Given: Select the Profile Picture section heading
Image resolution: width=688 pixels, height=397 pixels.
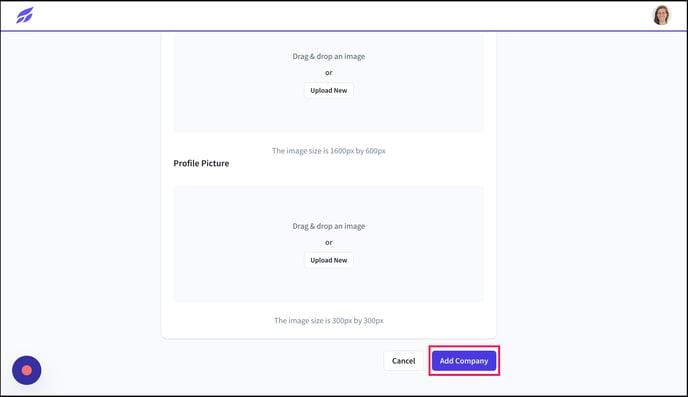Looking at the screenshot, I should click(x=201, y=163).
